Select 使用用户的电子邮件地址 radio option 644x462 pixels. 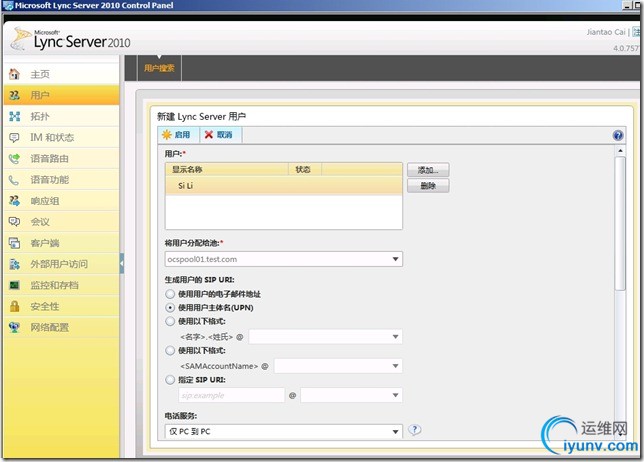pyautogui.click(x=170, y=294)
